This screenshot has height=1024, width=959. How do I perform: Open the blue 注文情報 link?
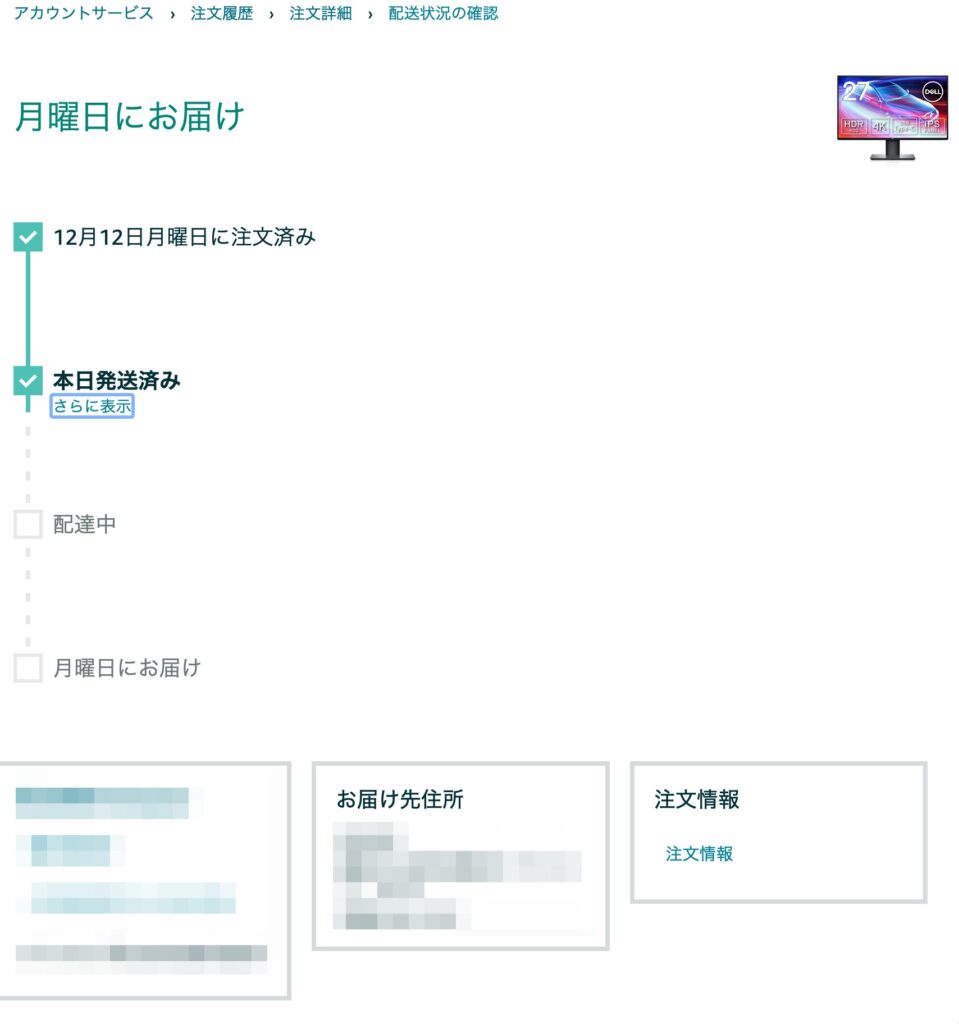(x=699, y=854)
